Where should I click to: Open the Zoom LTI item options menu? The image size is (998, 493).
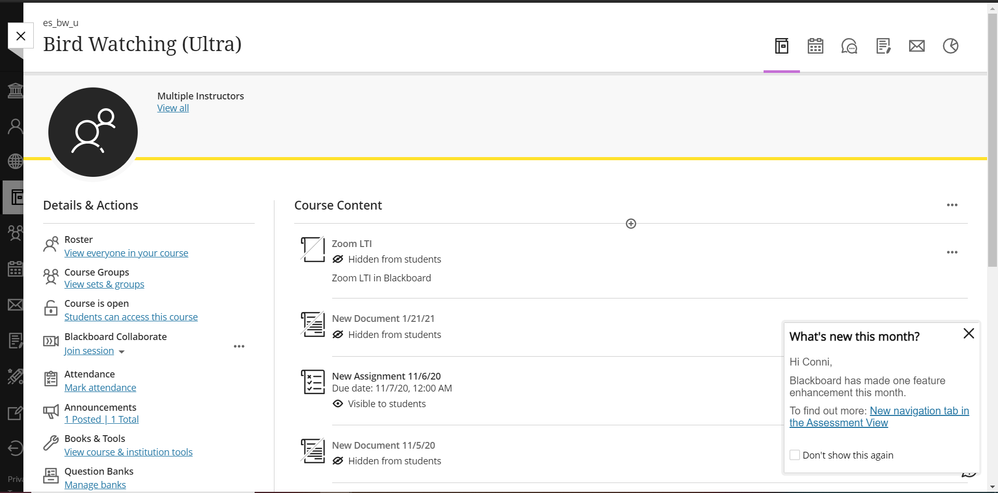(x=952, y=252)
